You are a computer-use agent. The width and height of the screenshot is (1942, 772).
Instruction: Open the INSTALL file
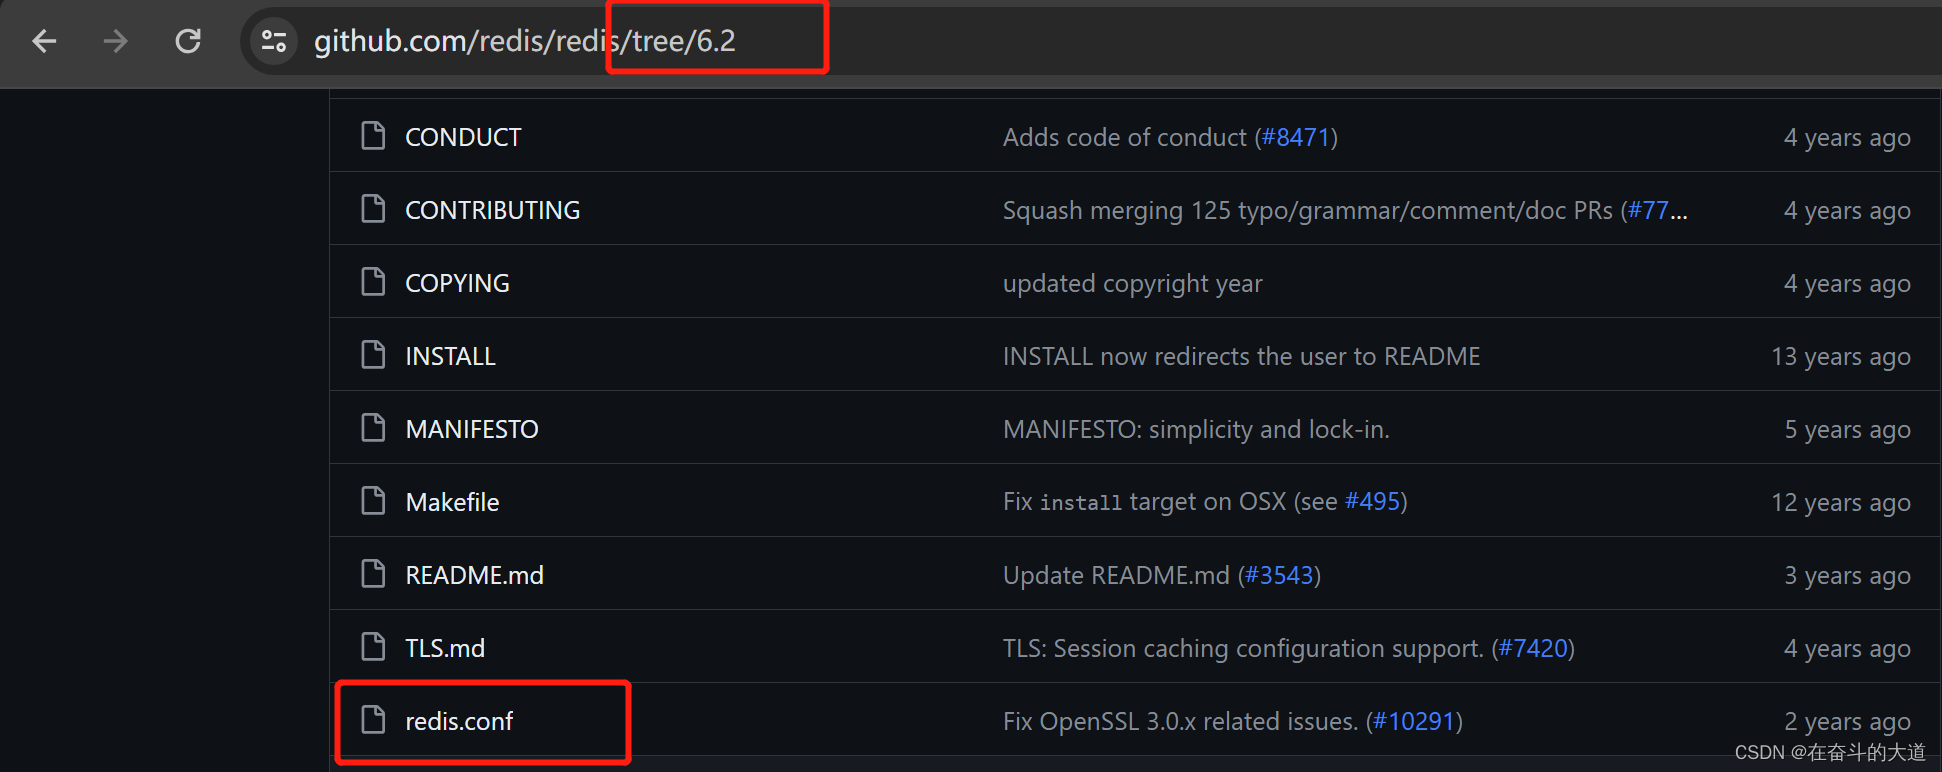450,355
